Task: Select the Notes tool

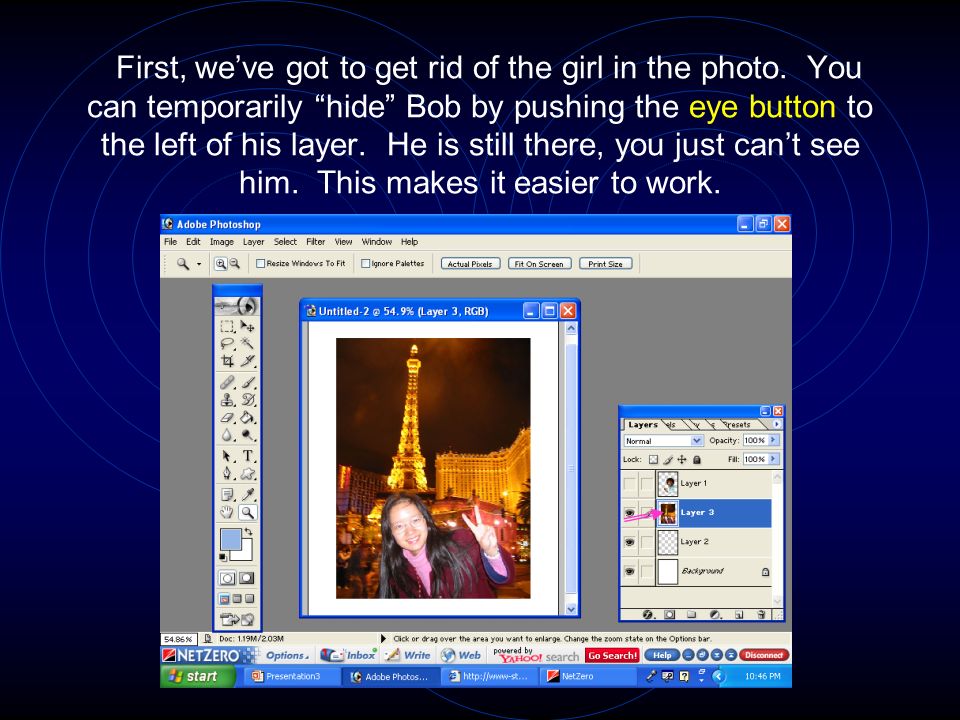Action: click(227, 495)
